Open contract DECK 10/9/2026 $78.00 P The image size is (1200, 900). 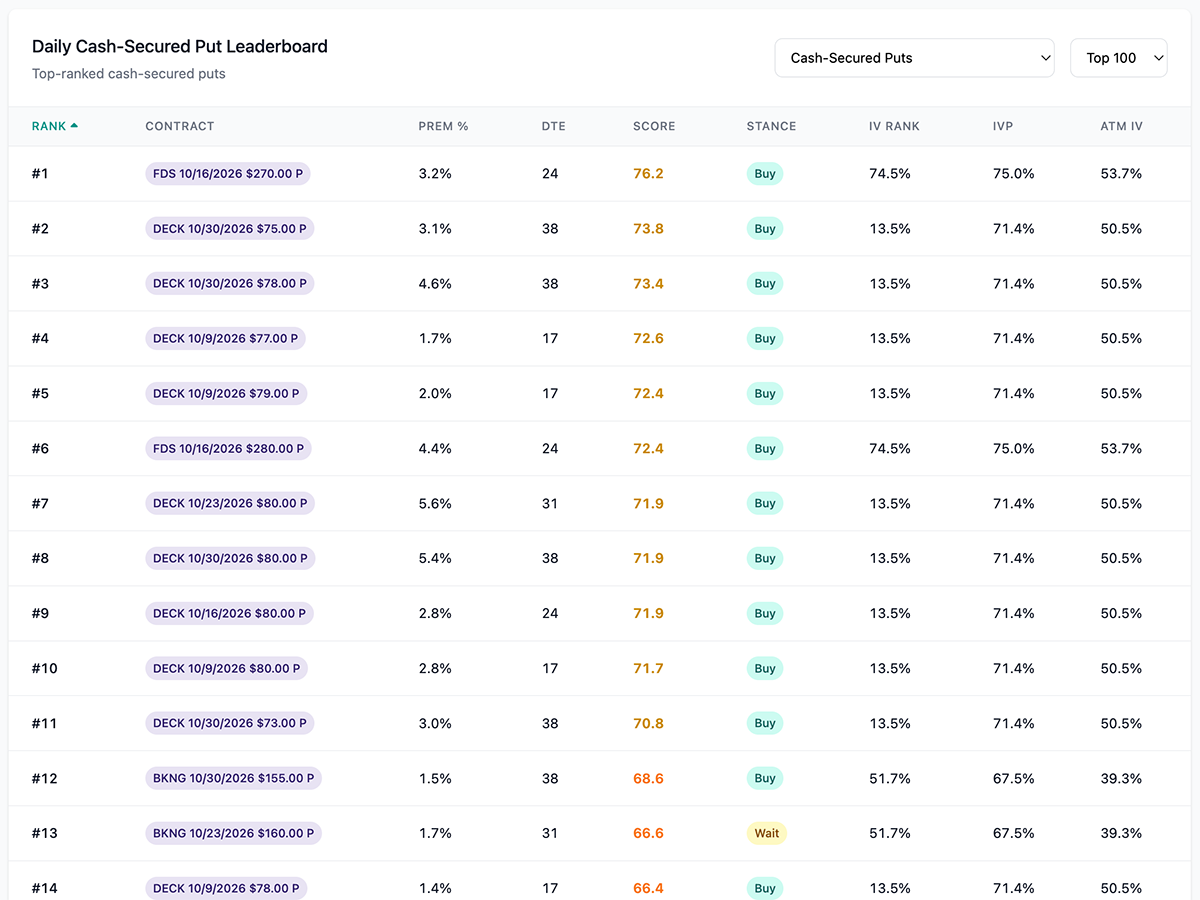(226, 888)
